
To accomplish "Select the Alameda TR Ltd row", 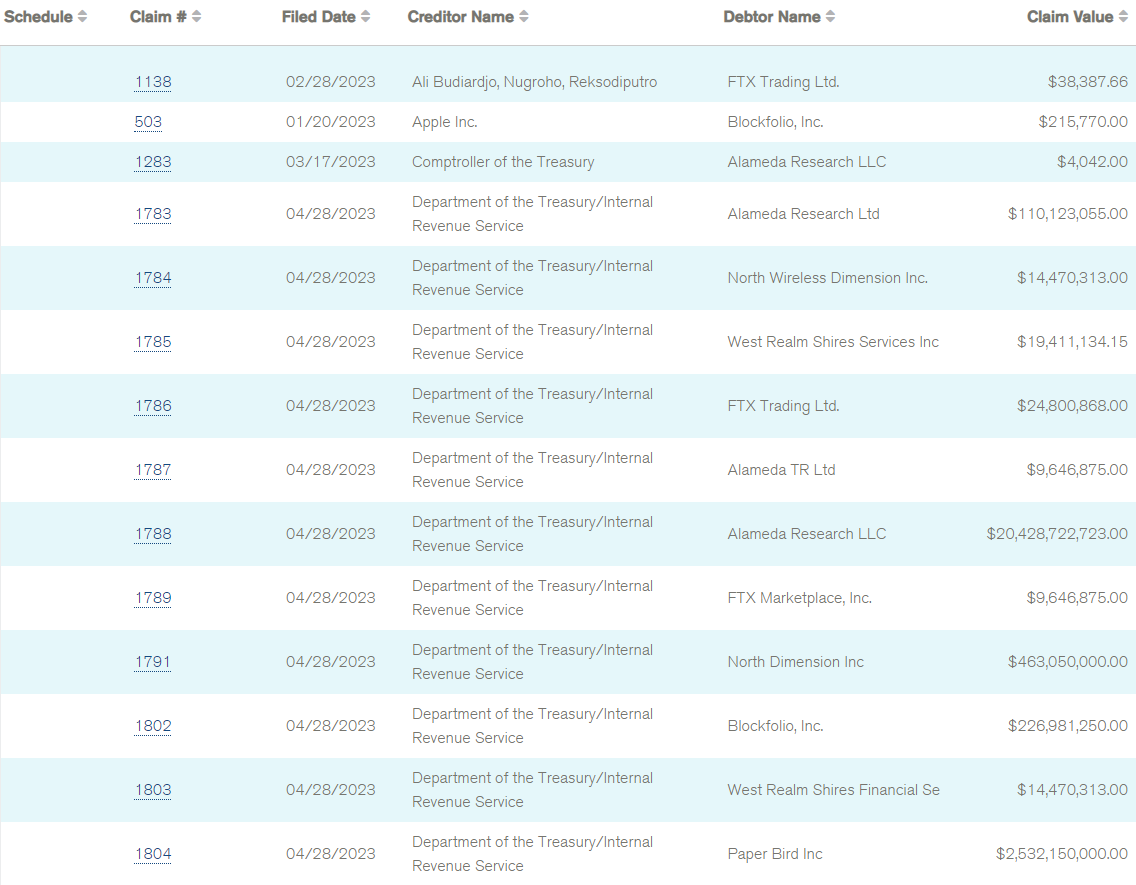I will click(781, 470).
